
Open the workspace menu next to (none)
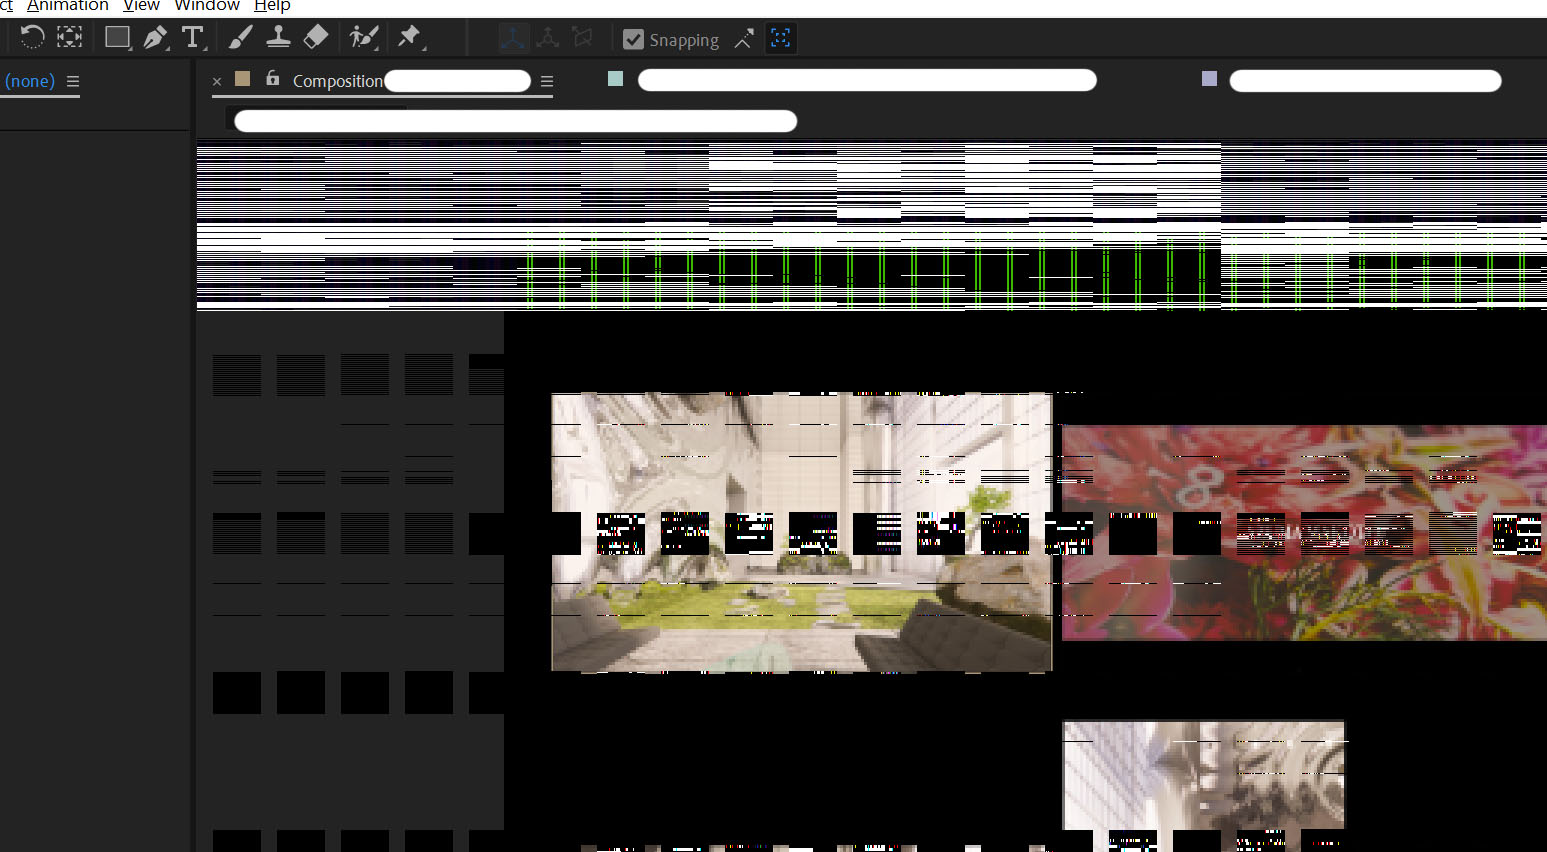click(72, 81)
